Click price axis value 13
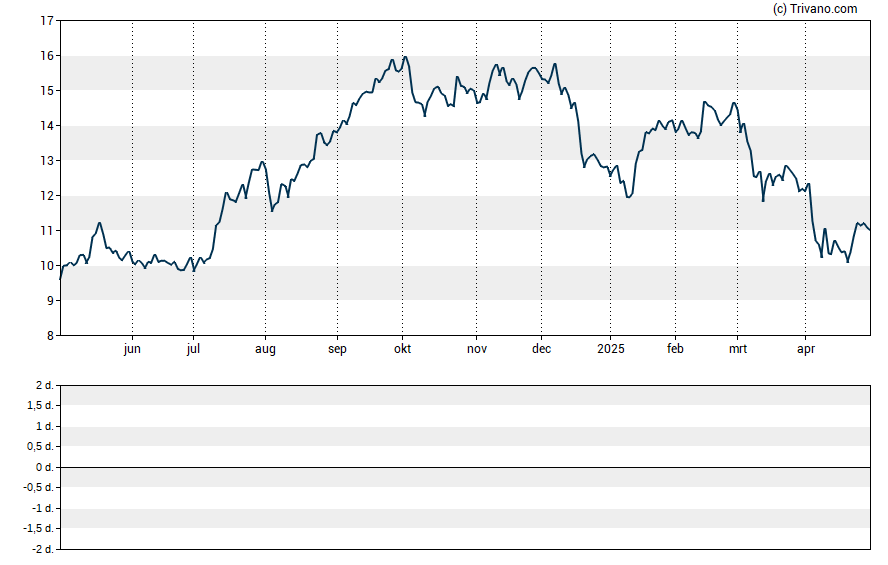This screenshot has height=565, width=888. point(47,161)
